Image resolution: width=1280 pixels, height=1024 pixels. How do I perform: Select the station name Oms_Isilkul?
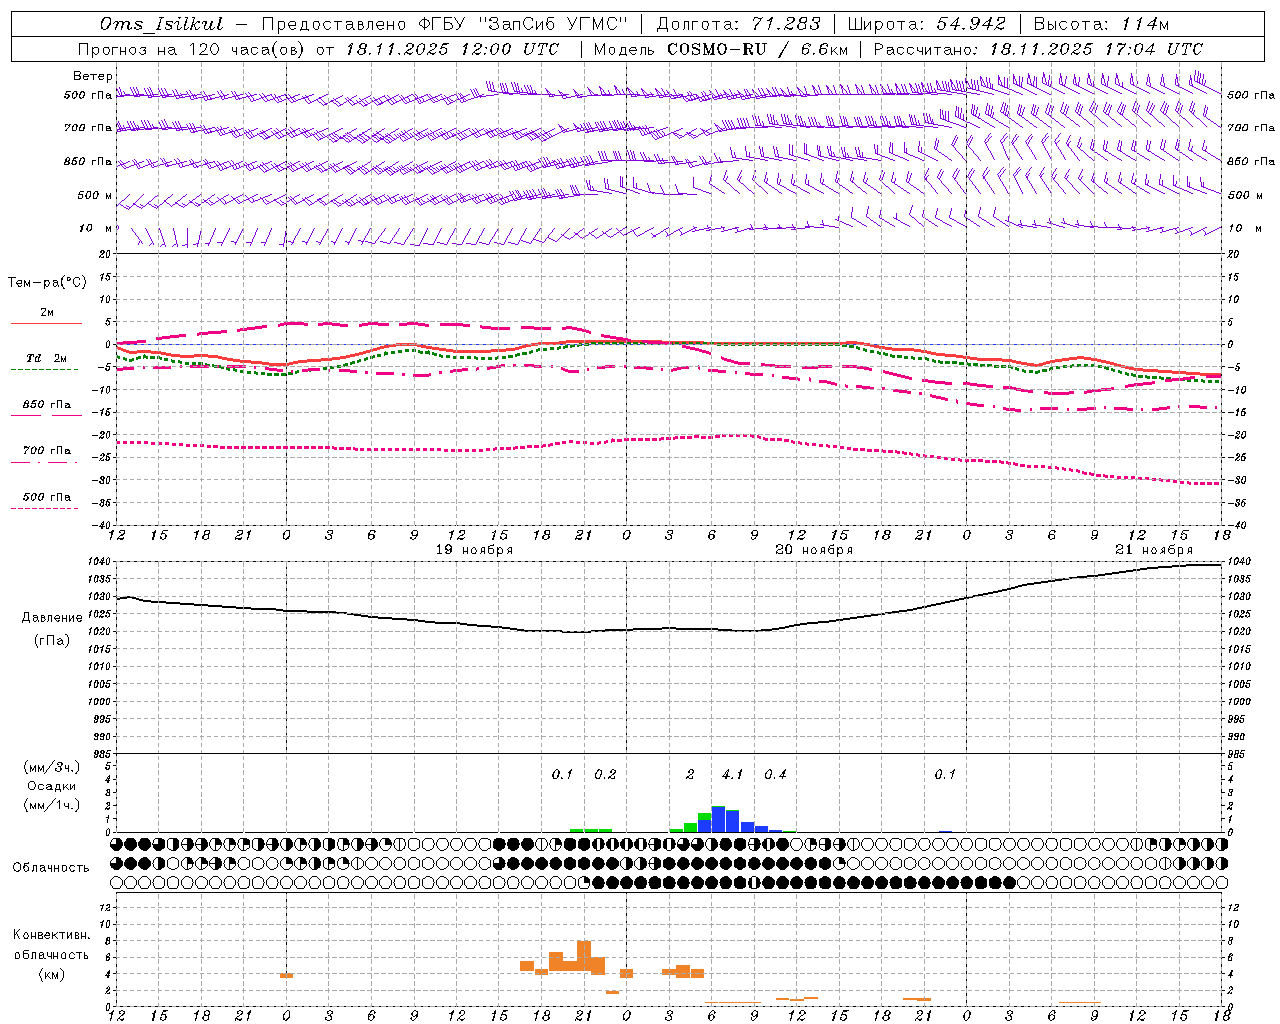click(161, 24)
